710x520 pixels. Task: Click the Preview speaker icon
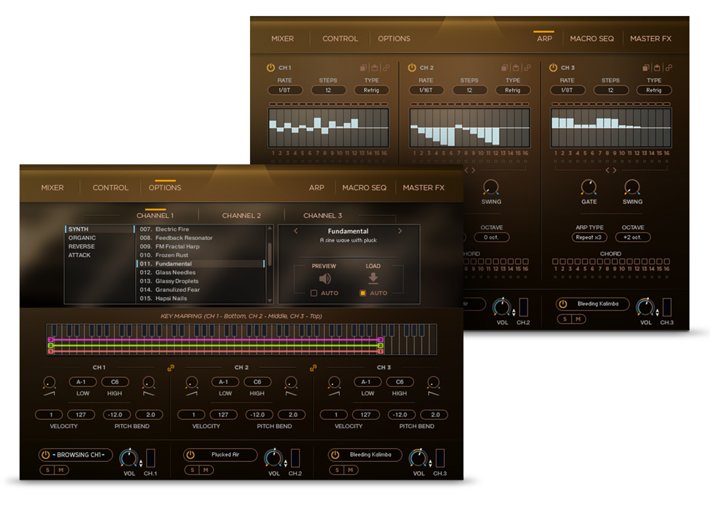point(323,279)
